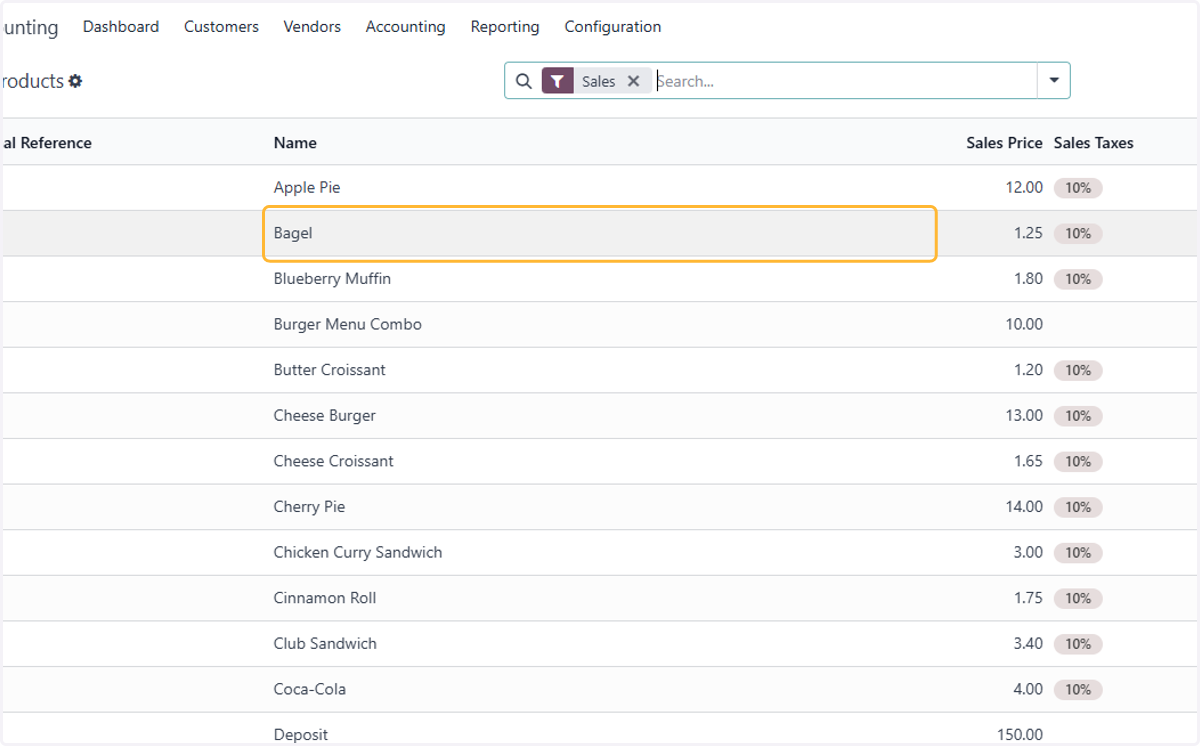This screenshot has height=746, width=1200.
Task: Click the 10% tax tag on Coca-Cola
Action: click(1078, 689)
